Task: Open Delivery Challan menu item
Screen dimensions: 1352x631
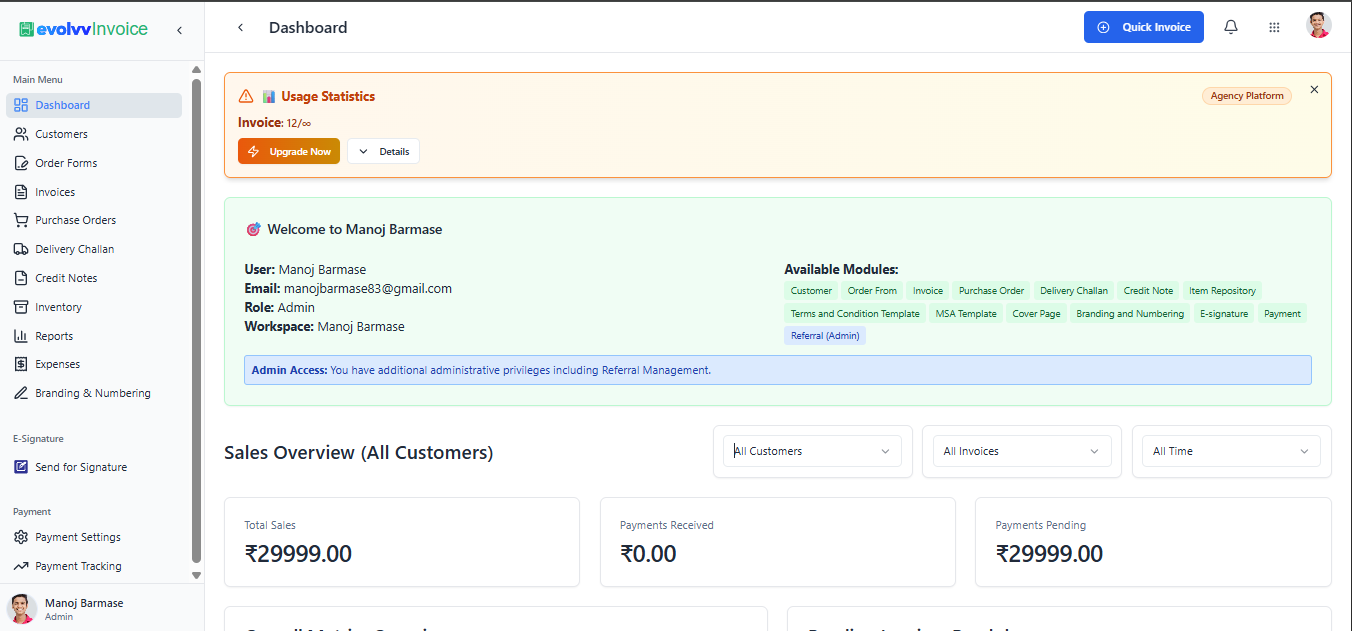Action: click(x=94, y=249)
